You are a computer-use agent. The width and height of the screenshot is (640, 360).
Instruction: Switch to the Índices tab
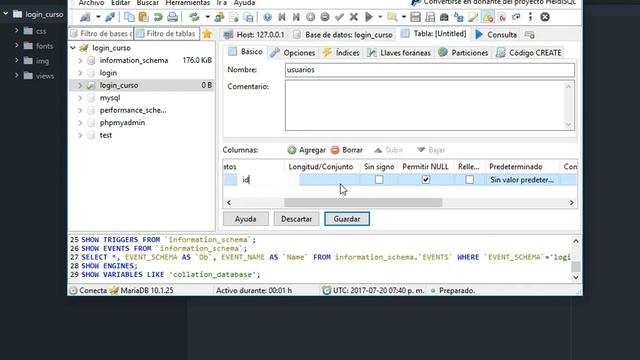(x=341, y=53)
